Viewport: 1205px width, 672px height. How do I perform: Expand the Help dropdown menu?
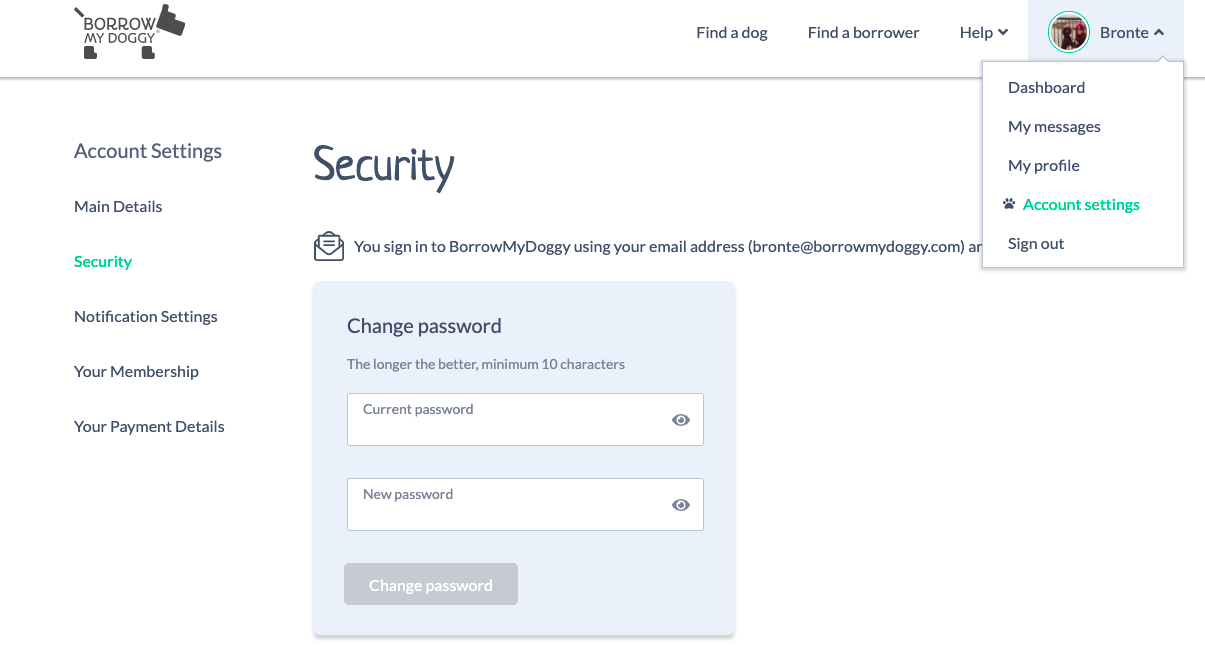tap(984, 32)
